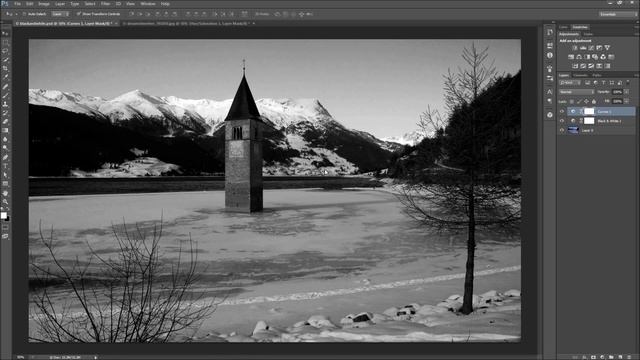Screen dimensions: 640x360
Task: Select the Clone Stamp tool
Action: [6, 104]
